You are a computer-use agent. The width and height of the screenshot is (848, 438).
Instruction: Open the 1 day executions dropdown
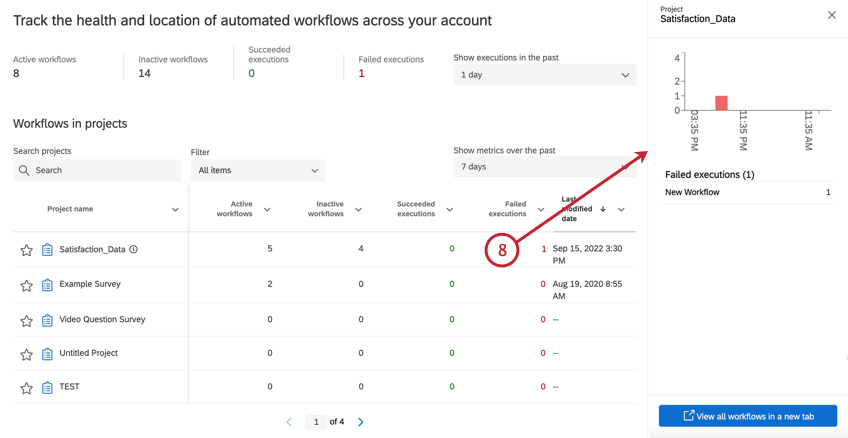(544, 75)
